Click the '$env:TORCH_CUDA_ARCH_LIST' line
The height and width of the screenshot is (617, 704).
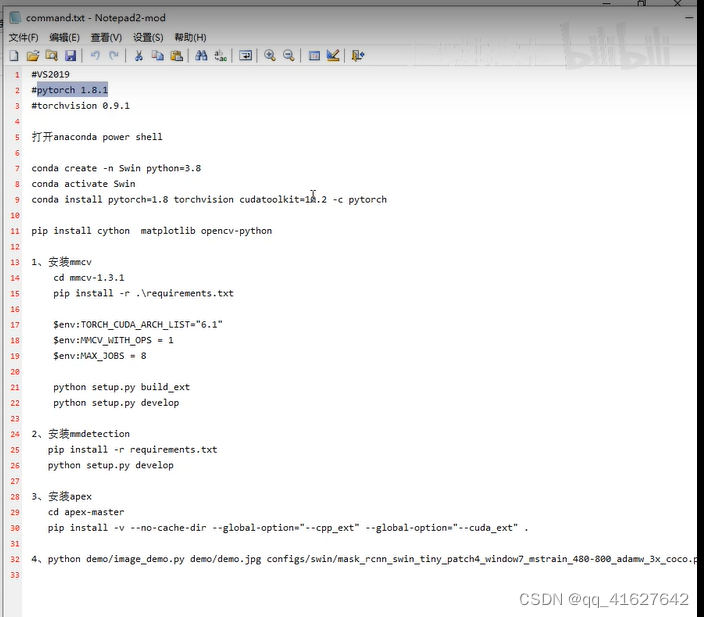point(138,325)
